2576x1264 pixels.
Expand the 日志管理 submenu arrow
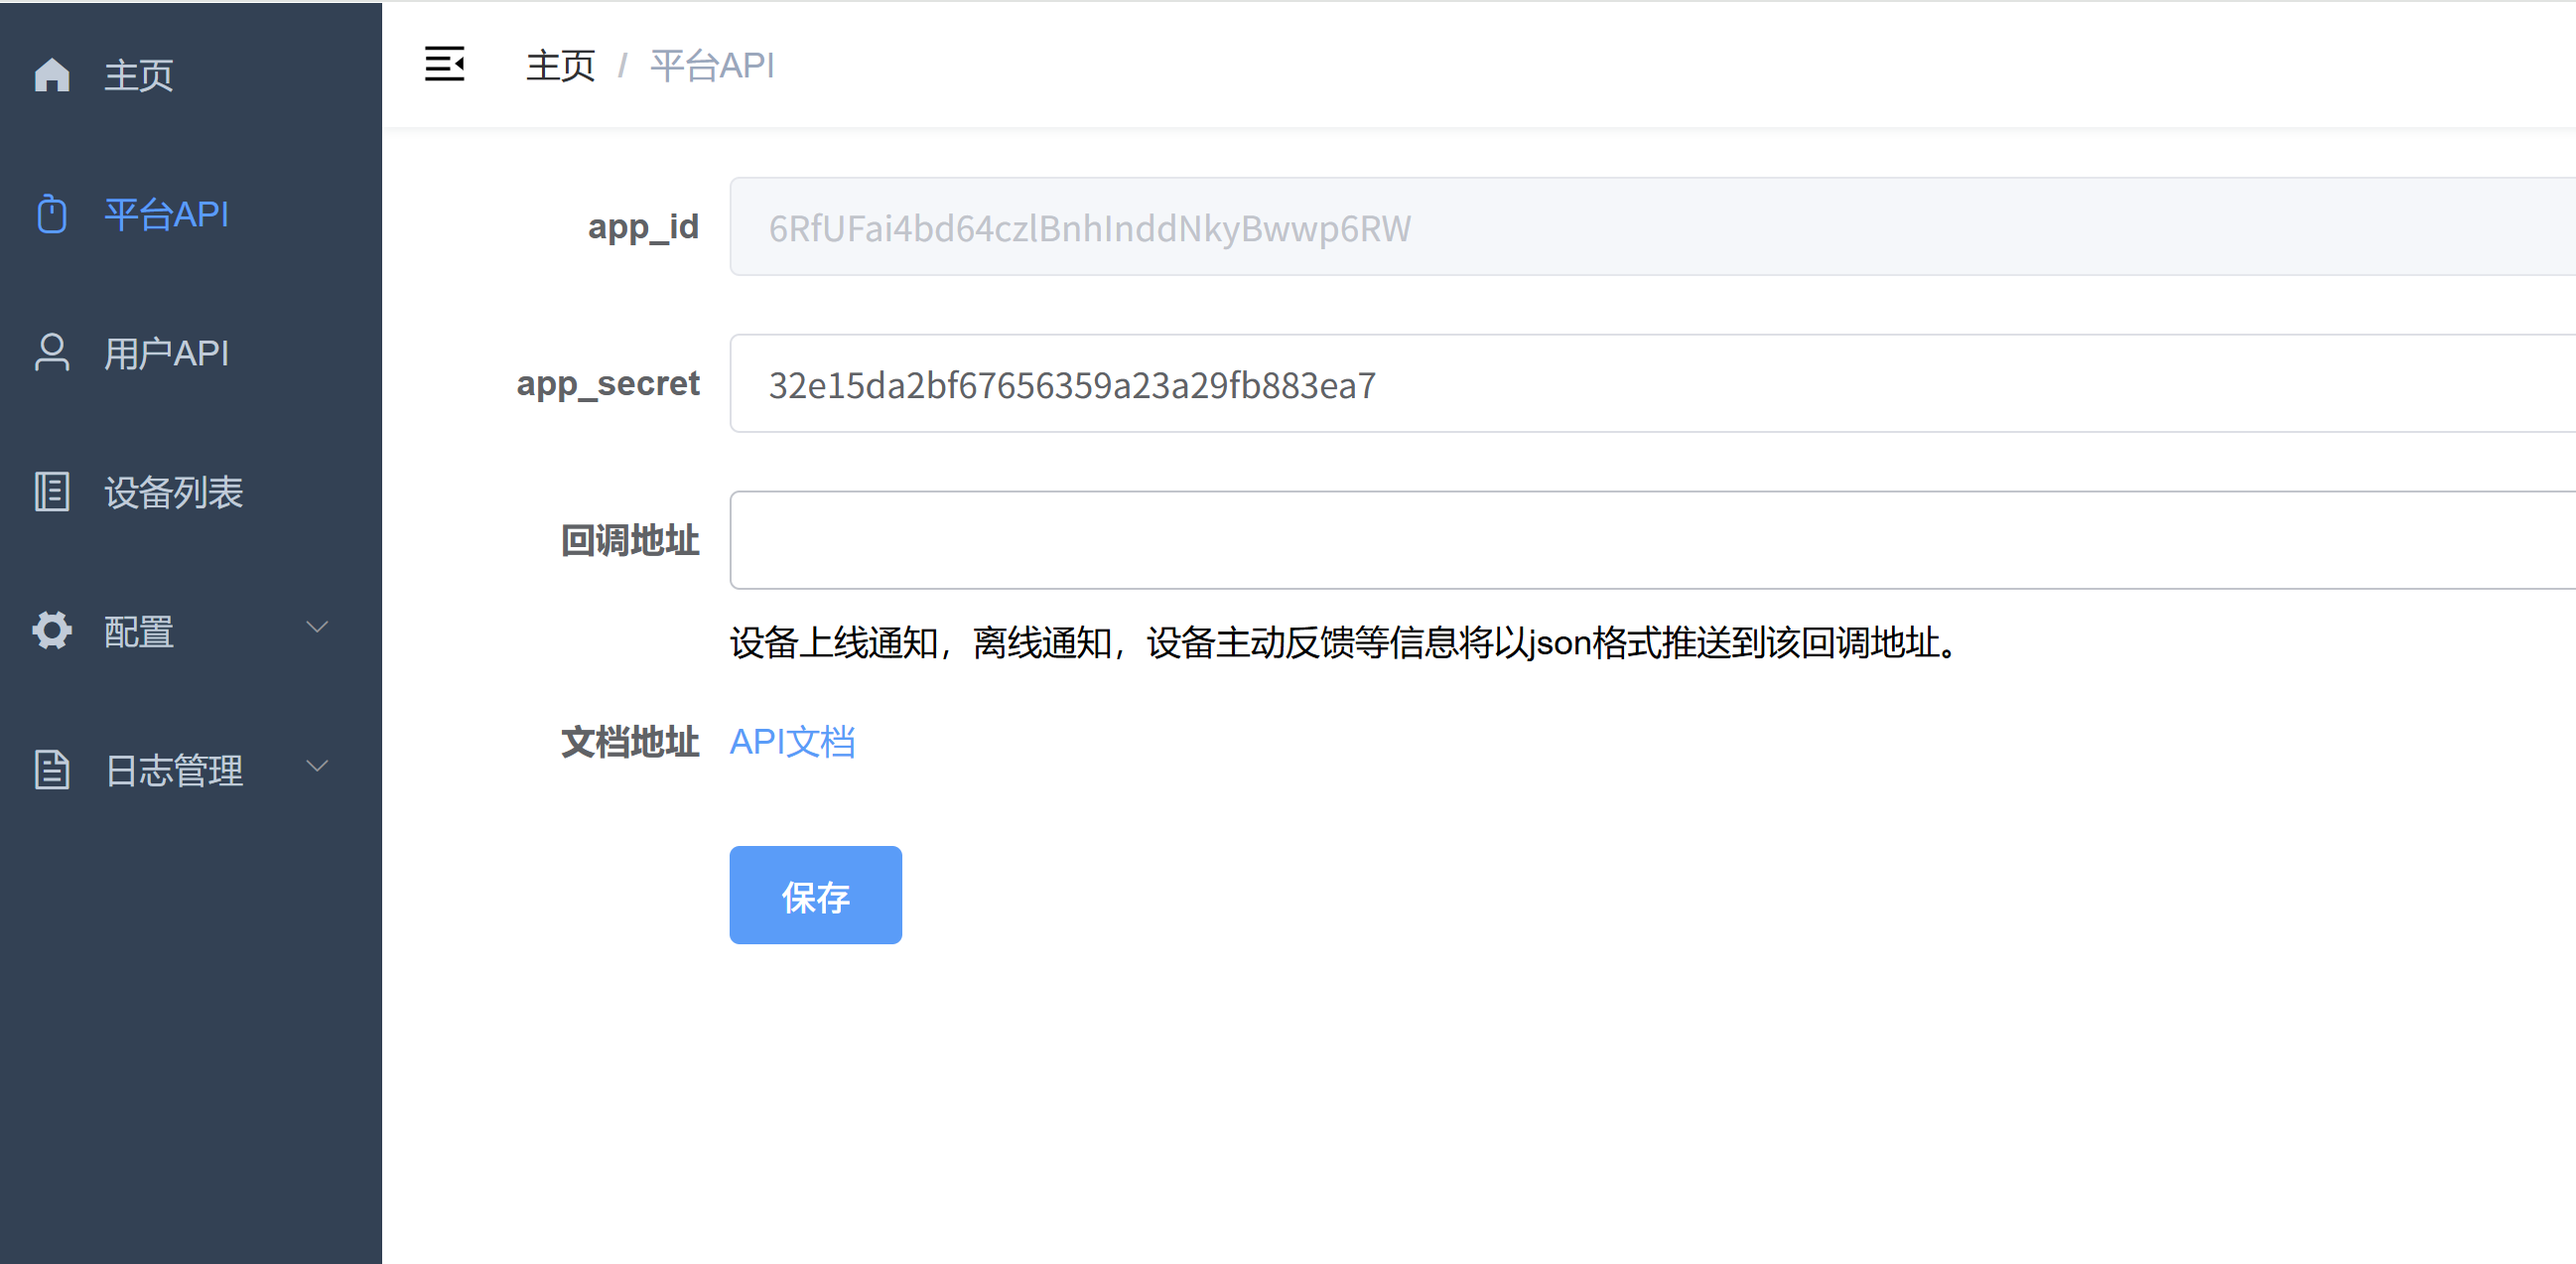point(317,767)
